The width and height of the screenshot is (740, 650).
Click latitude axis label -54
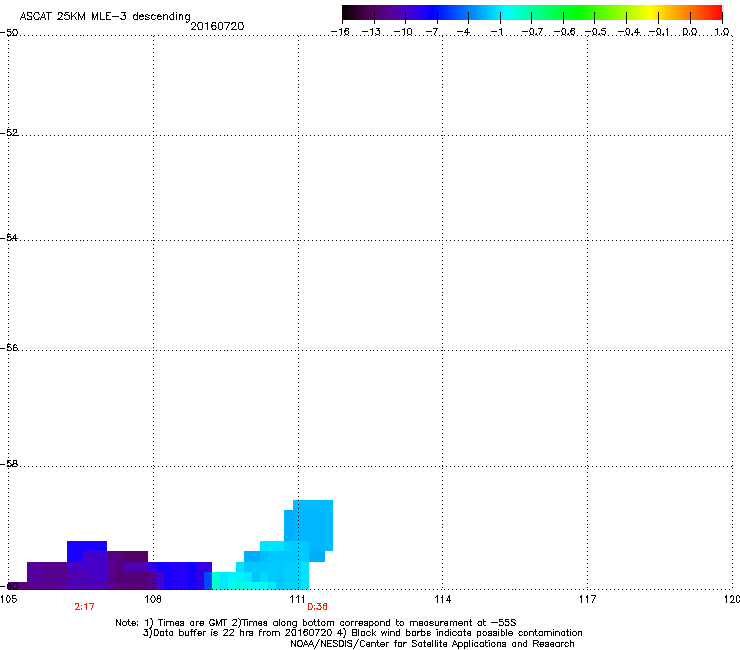coord(9,237)
